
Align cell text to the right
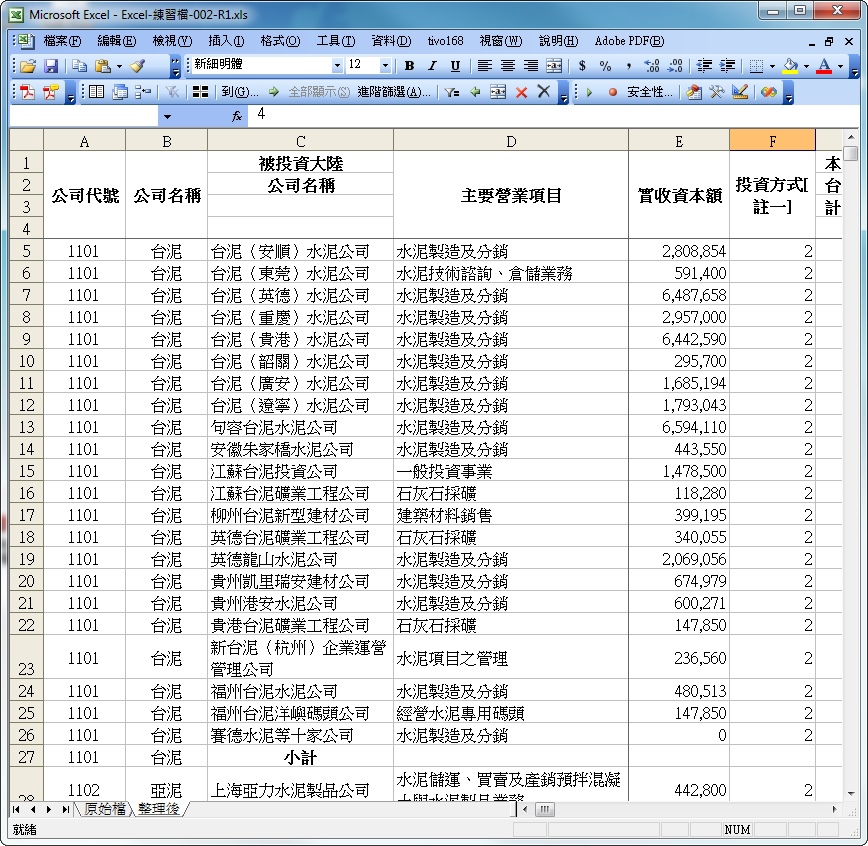pos(531,66)
